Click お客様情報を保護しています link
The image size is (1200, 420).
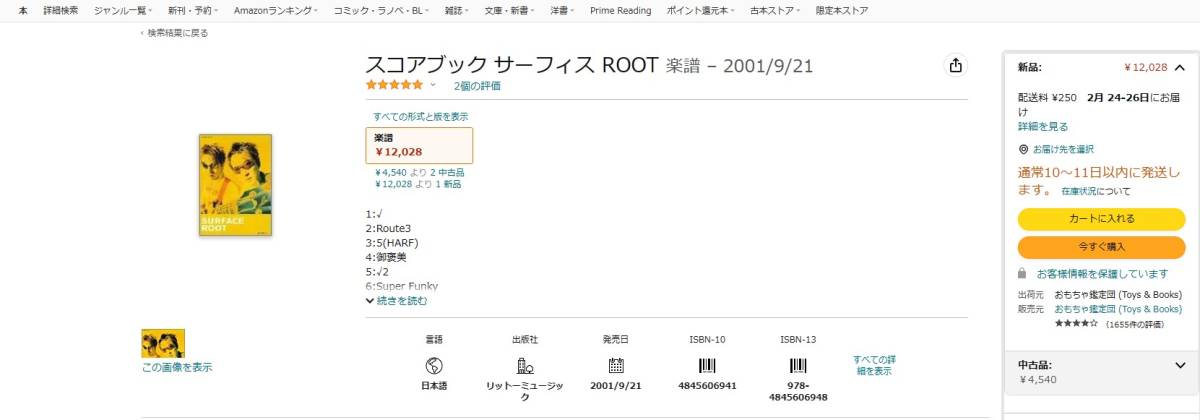pyautogui.click(x=1102, y=273)
